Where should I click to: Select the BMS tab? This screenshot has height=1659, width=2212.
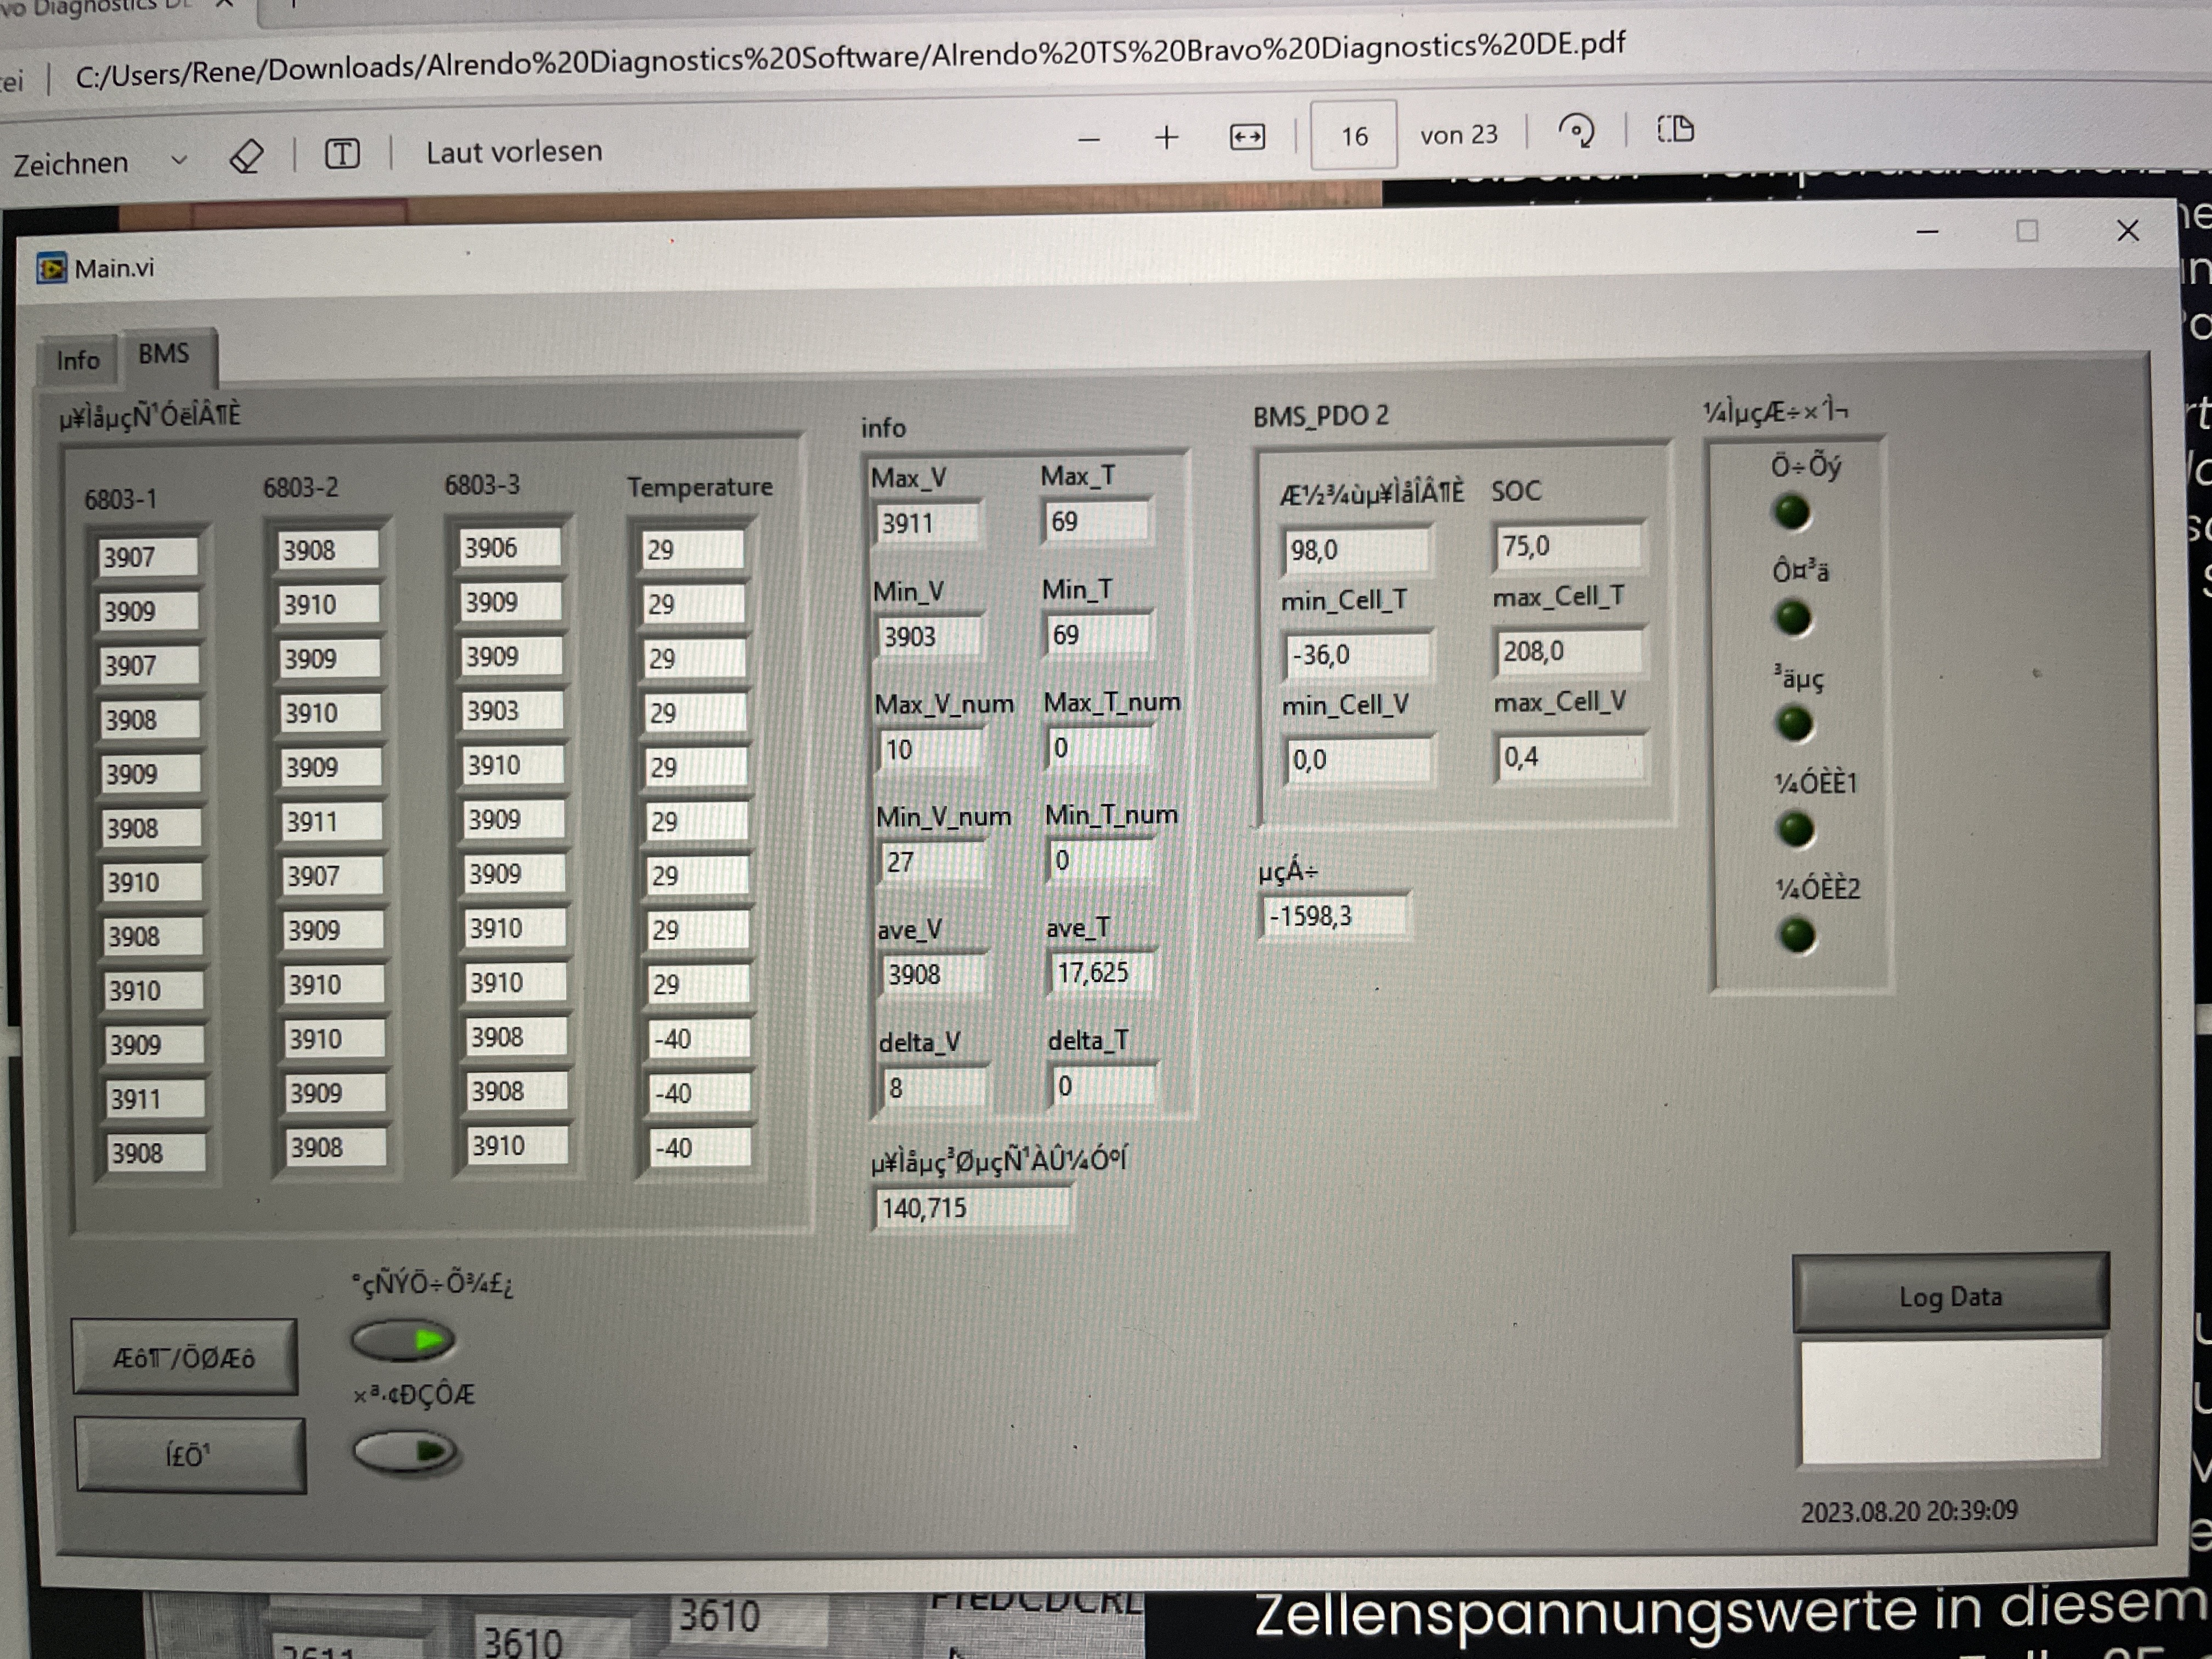[164, 354]
